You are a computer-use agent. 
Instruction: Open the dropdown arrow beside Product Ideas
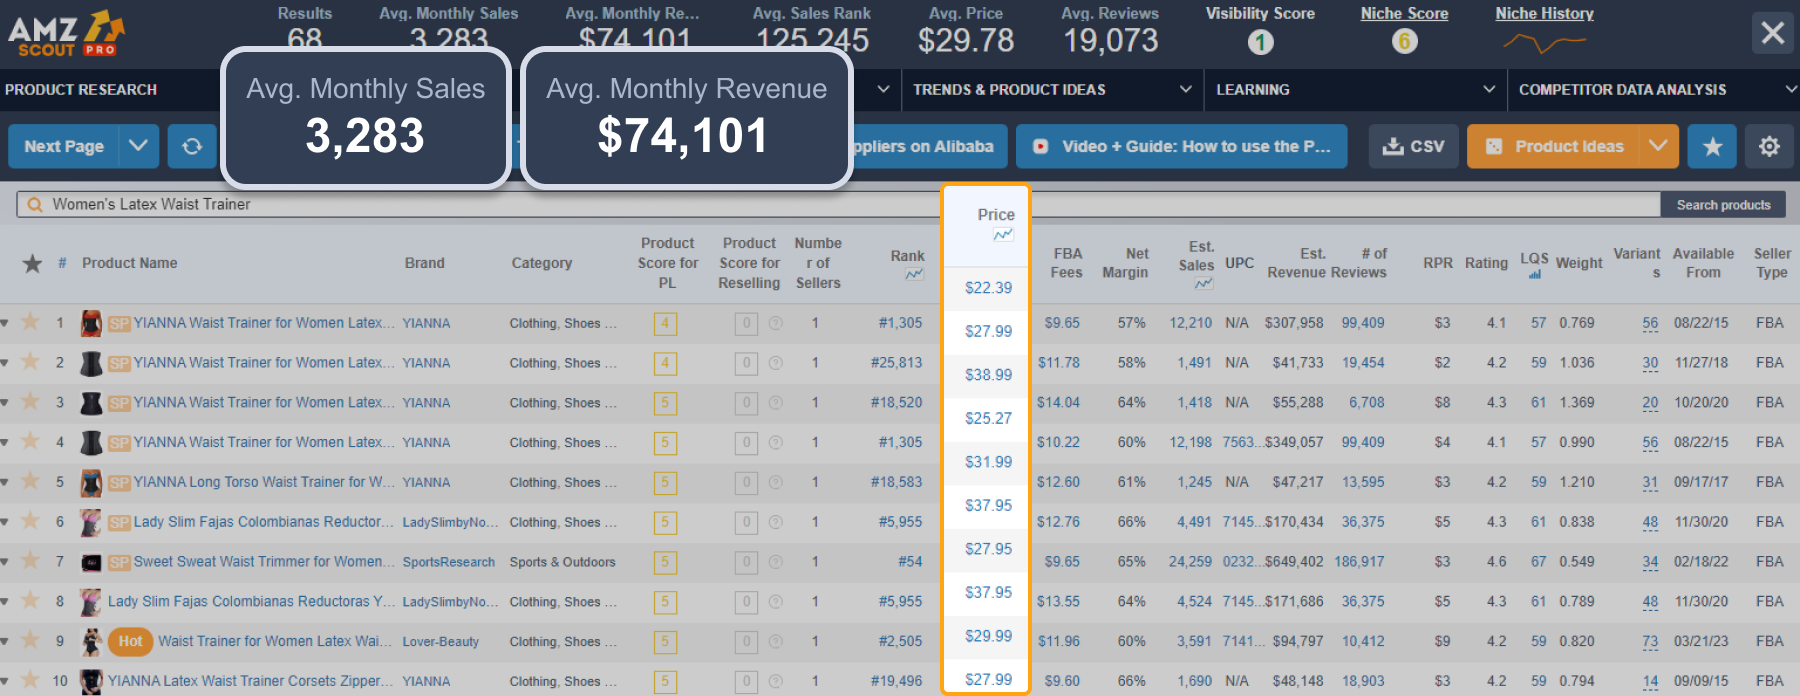coord(1658,146)
